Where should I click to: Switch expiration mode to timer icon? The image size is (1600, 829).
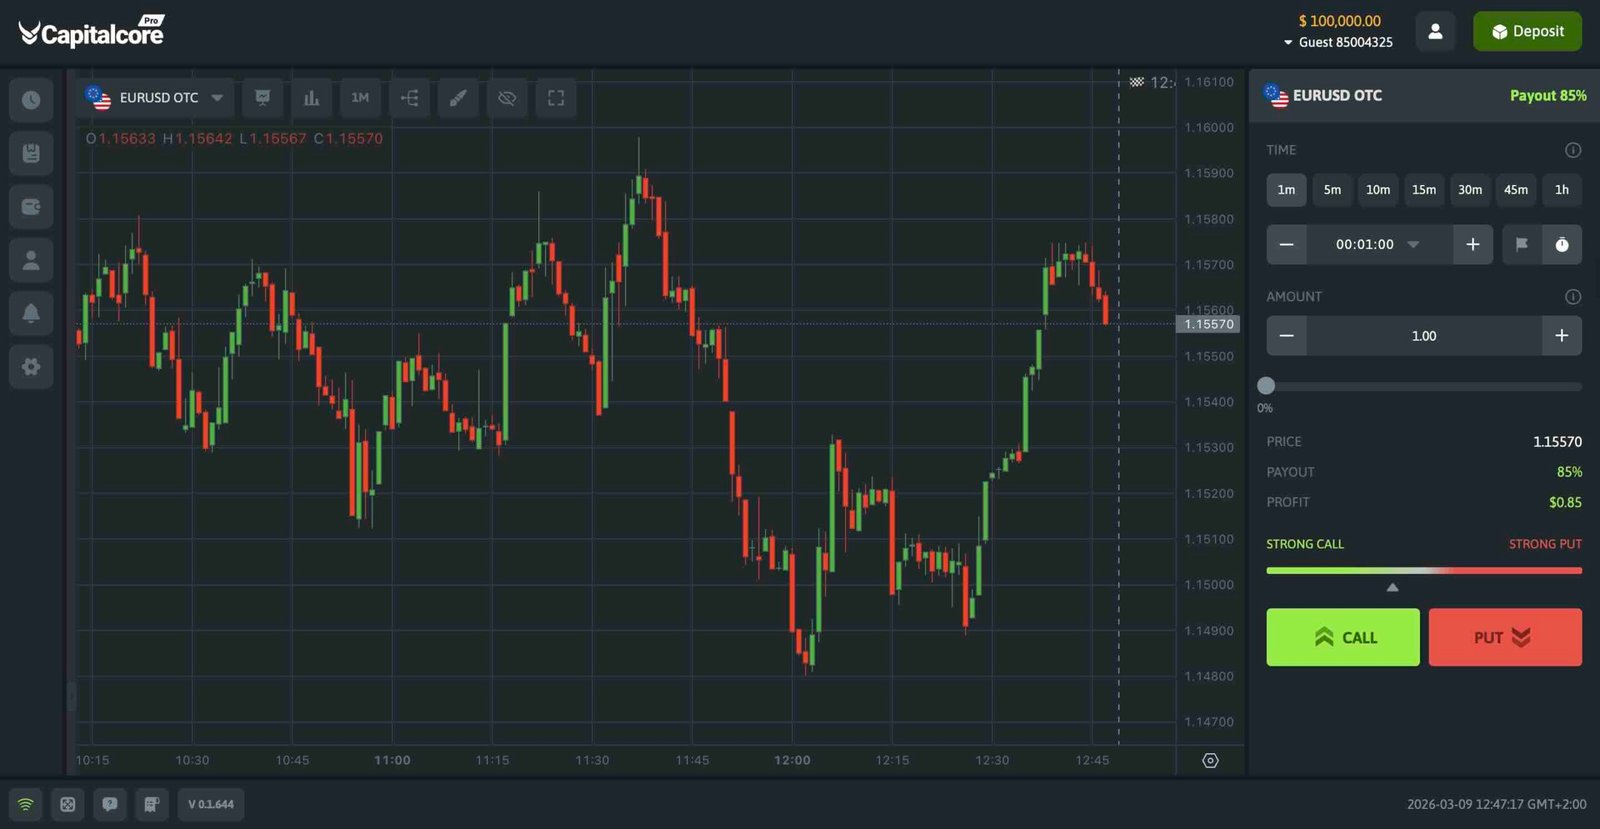click(x=1561, y=244)
